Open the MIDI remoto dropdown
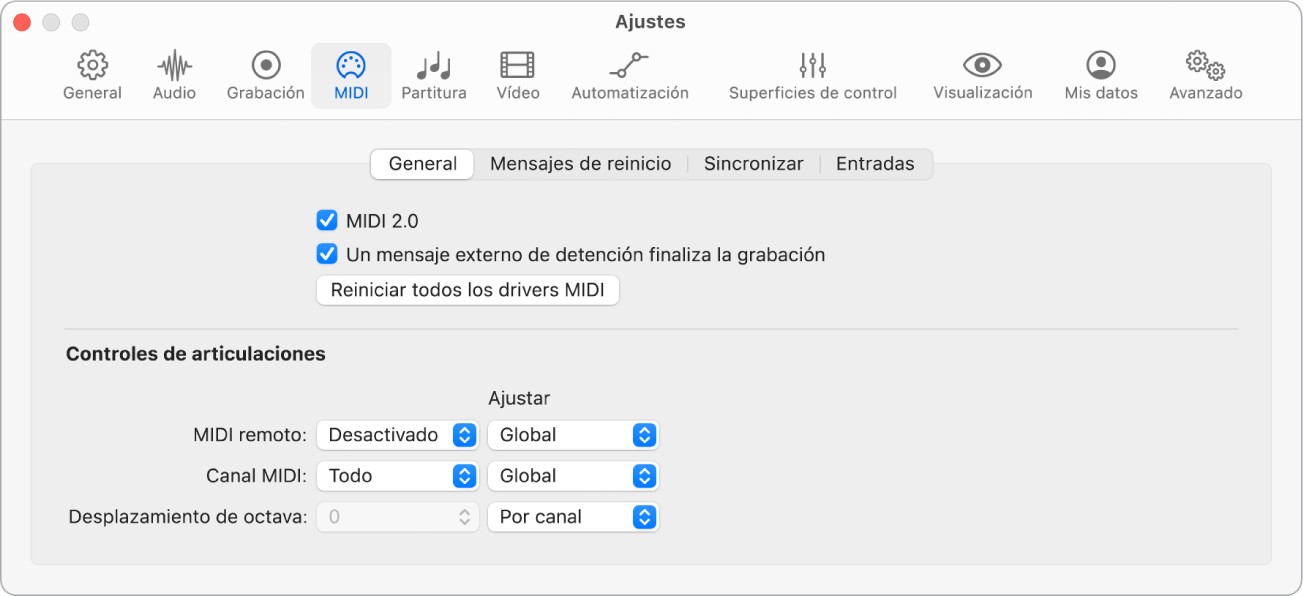The height and width of the screenshot is (596, 1303). coord(397,434)
